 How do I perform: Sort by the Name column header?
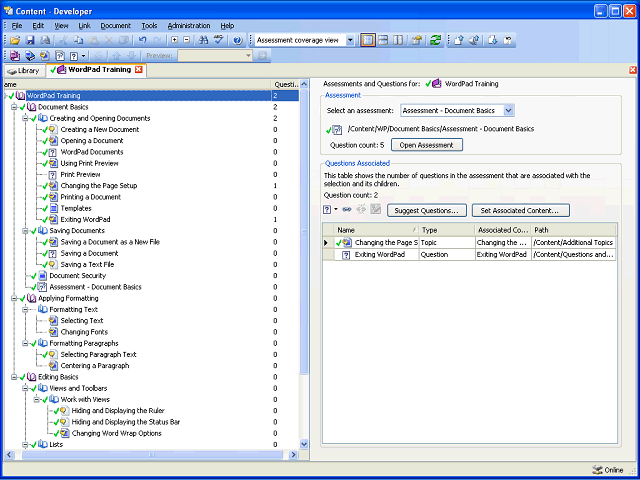point(376,230)
